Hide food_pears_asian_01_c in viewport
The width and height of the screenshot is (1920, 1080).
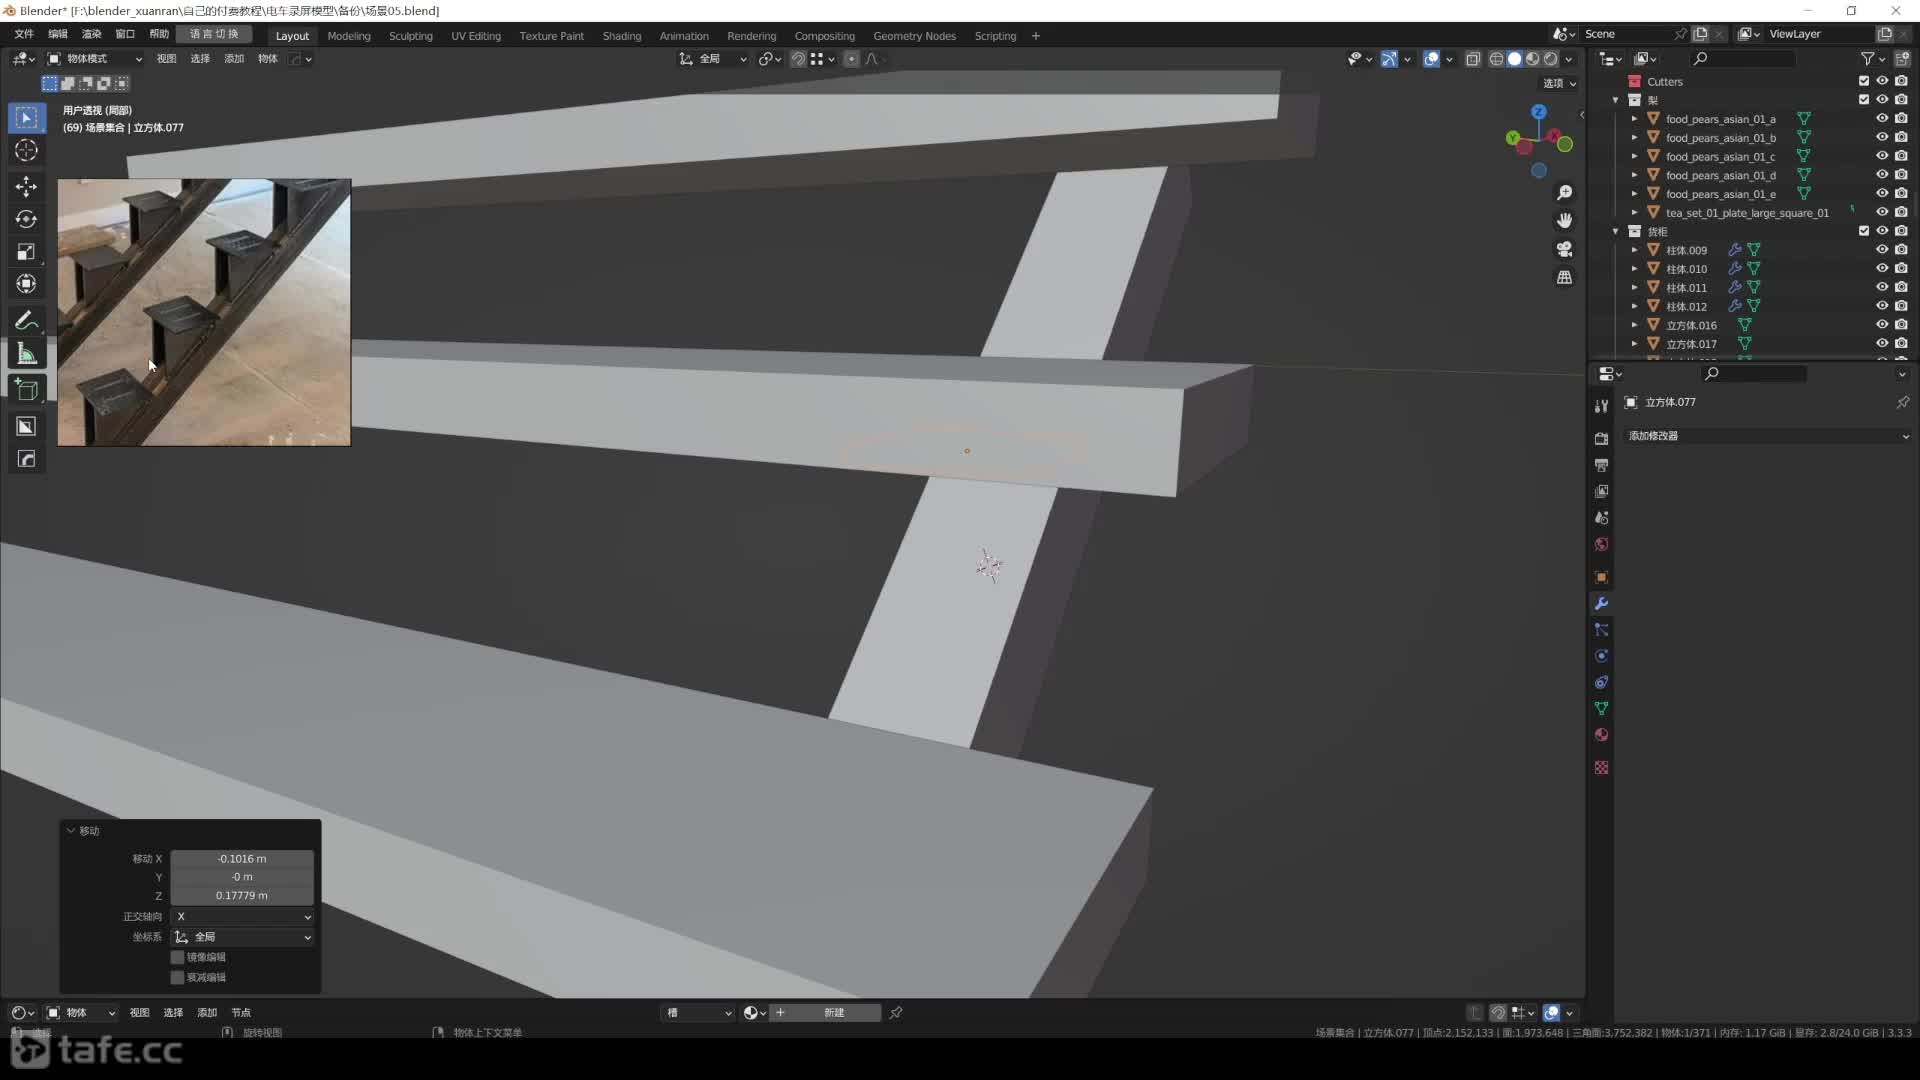click(1881, 156)
